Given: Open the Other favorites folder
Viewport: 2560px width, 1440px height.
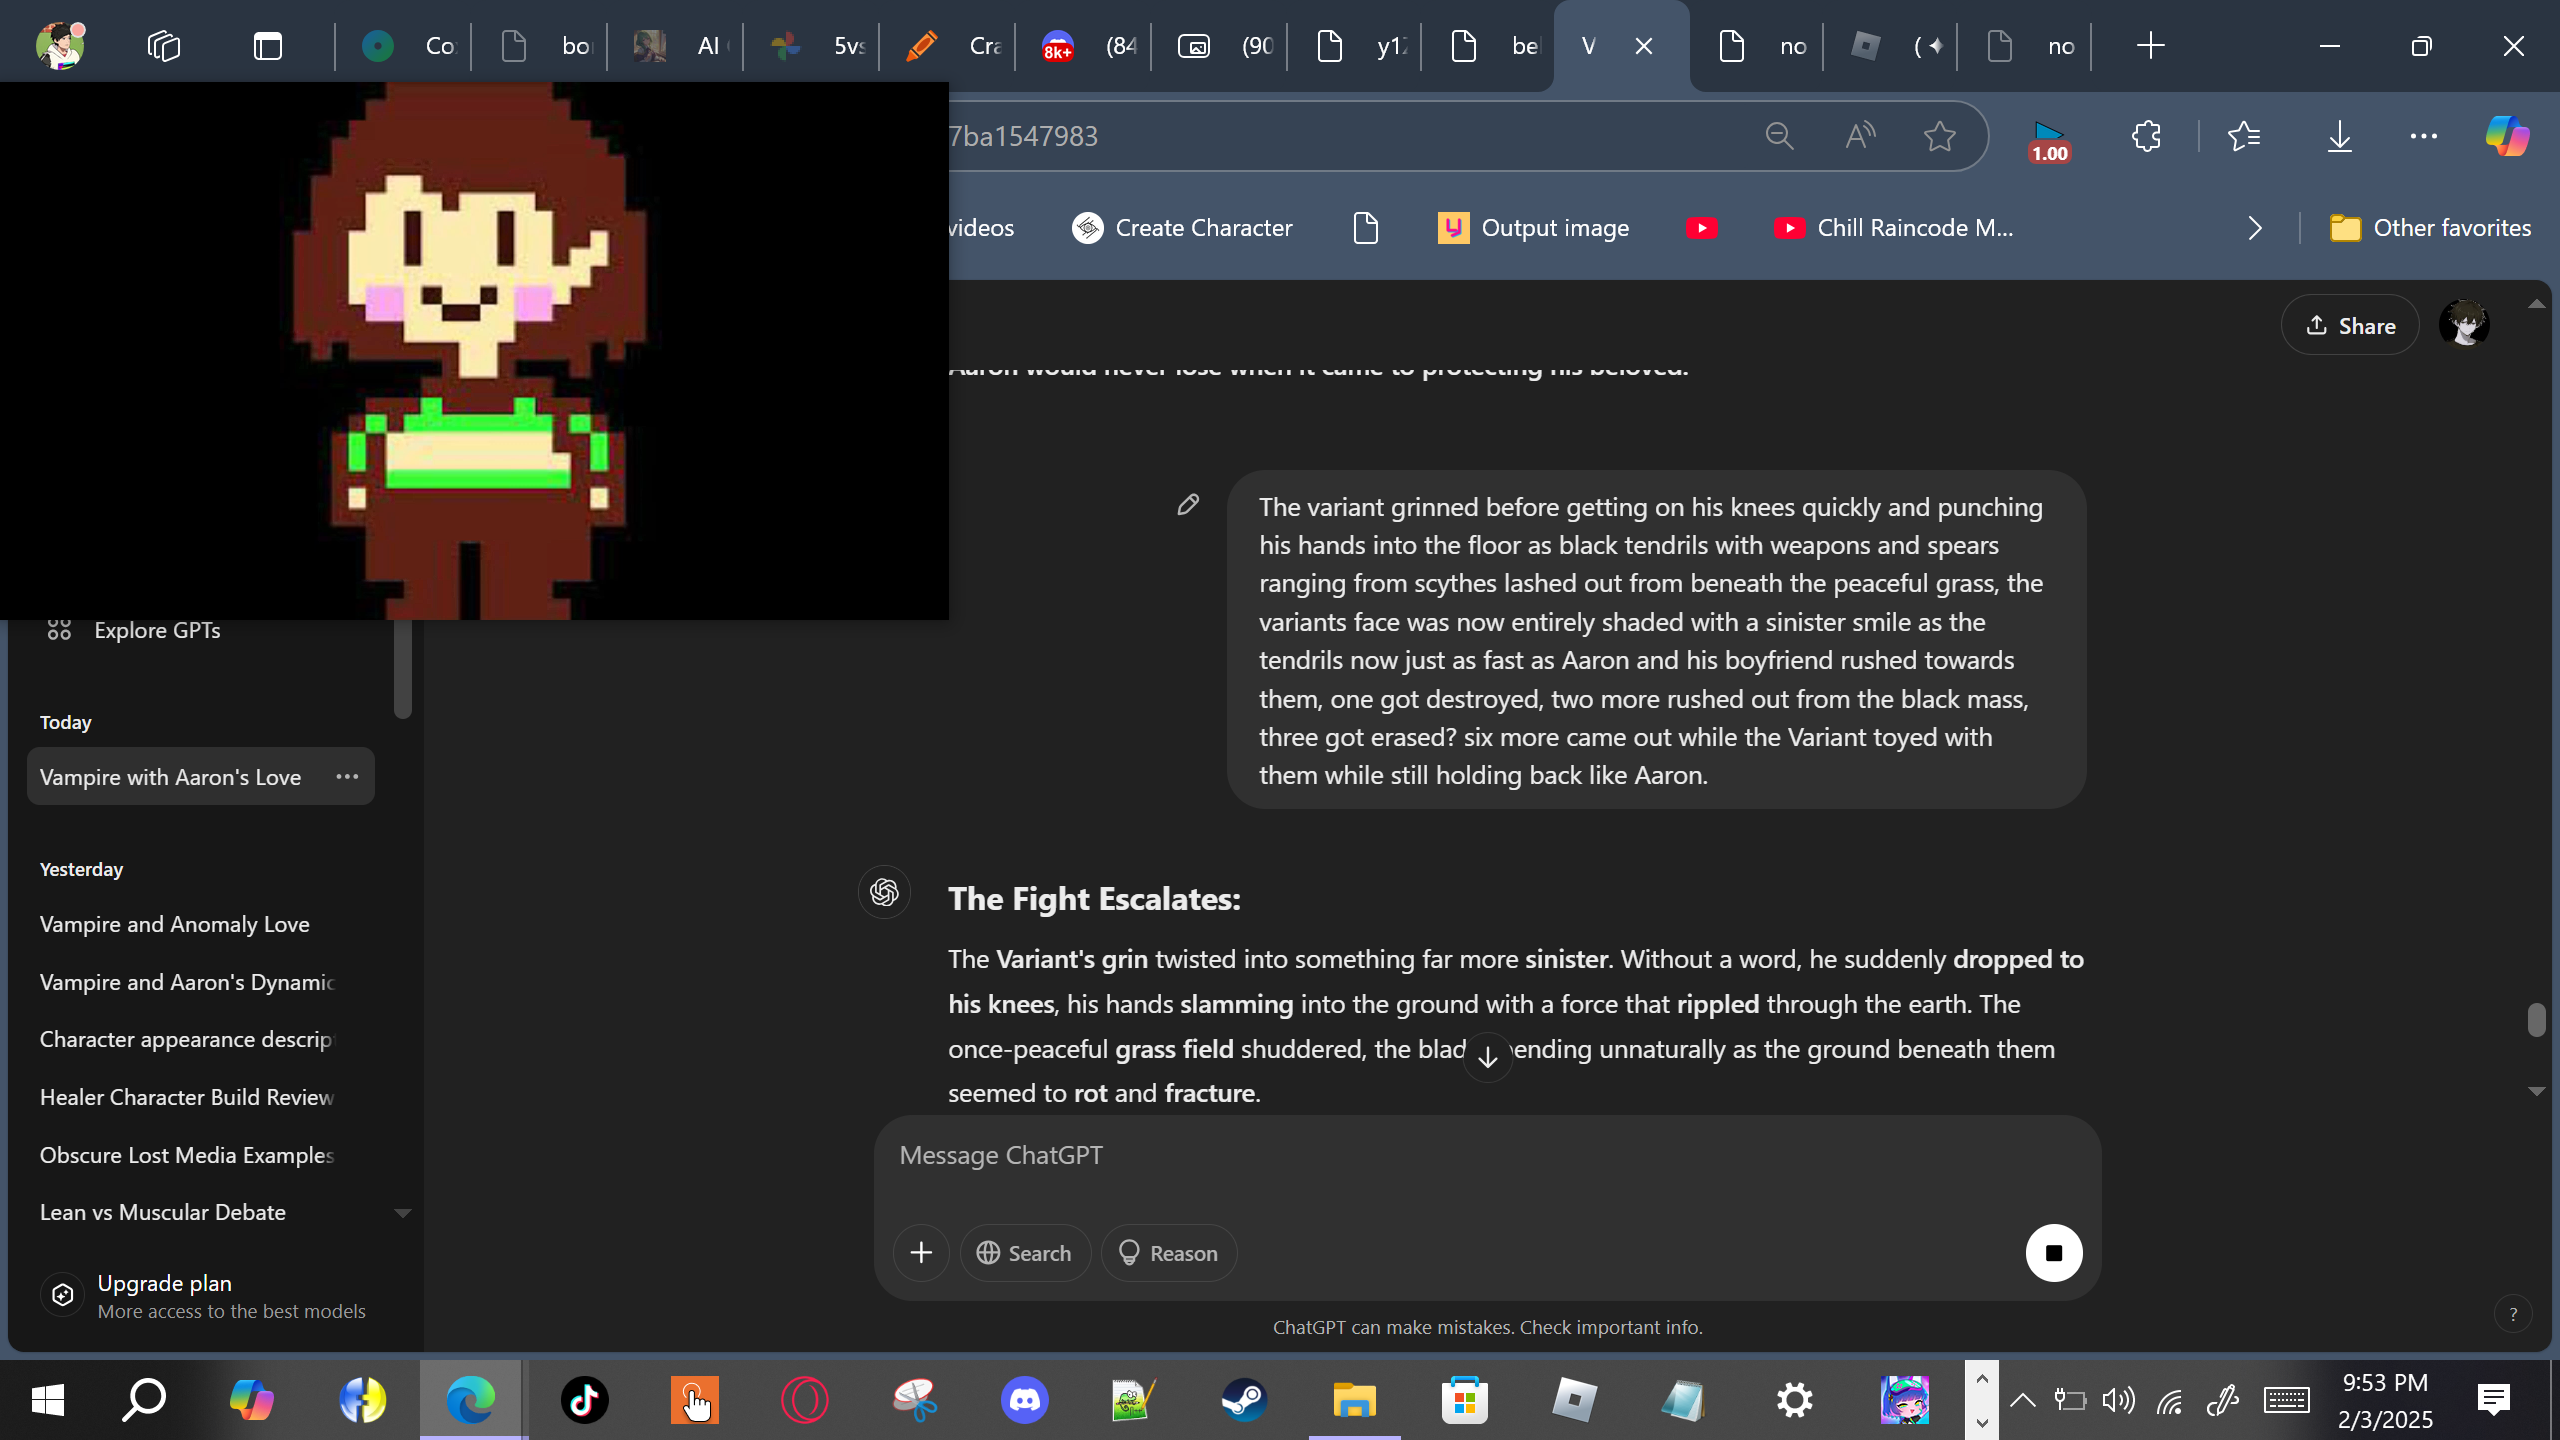Looking at the screenshot, I should (2430, 228).
